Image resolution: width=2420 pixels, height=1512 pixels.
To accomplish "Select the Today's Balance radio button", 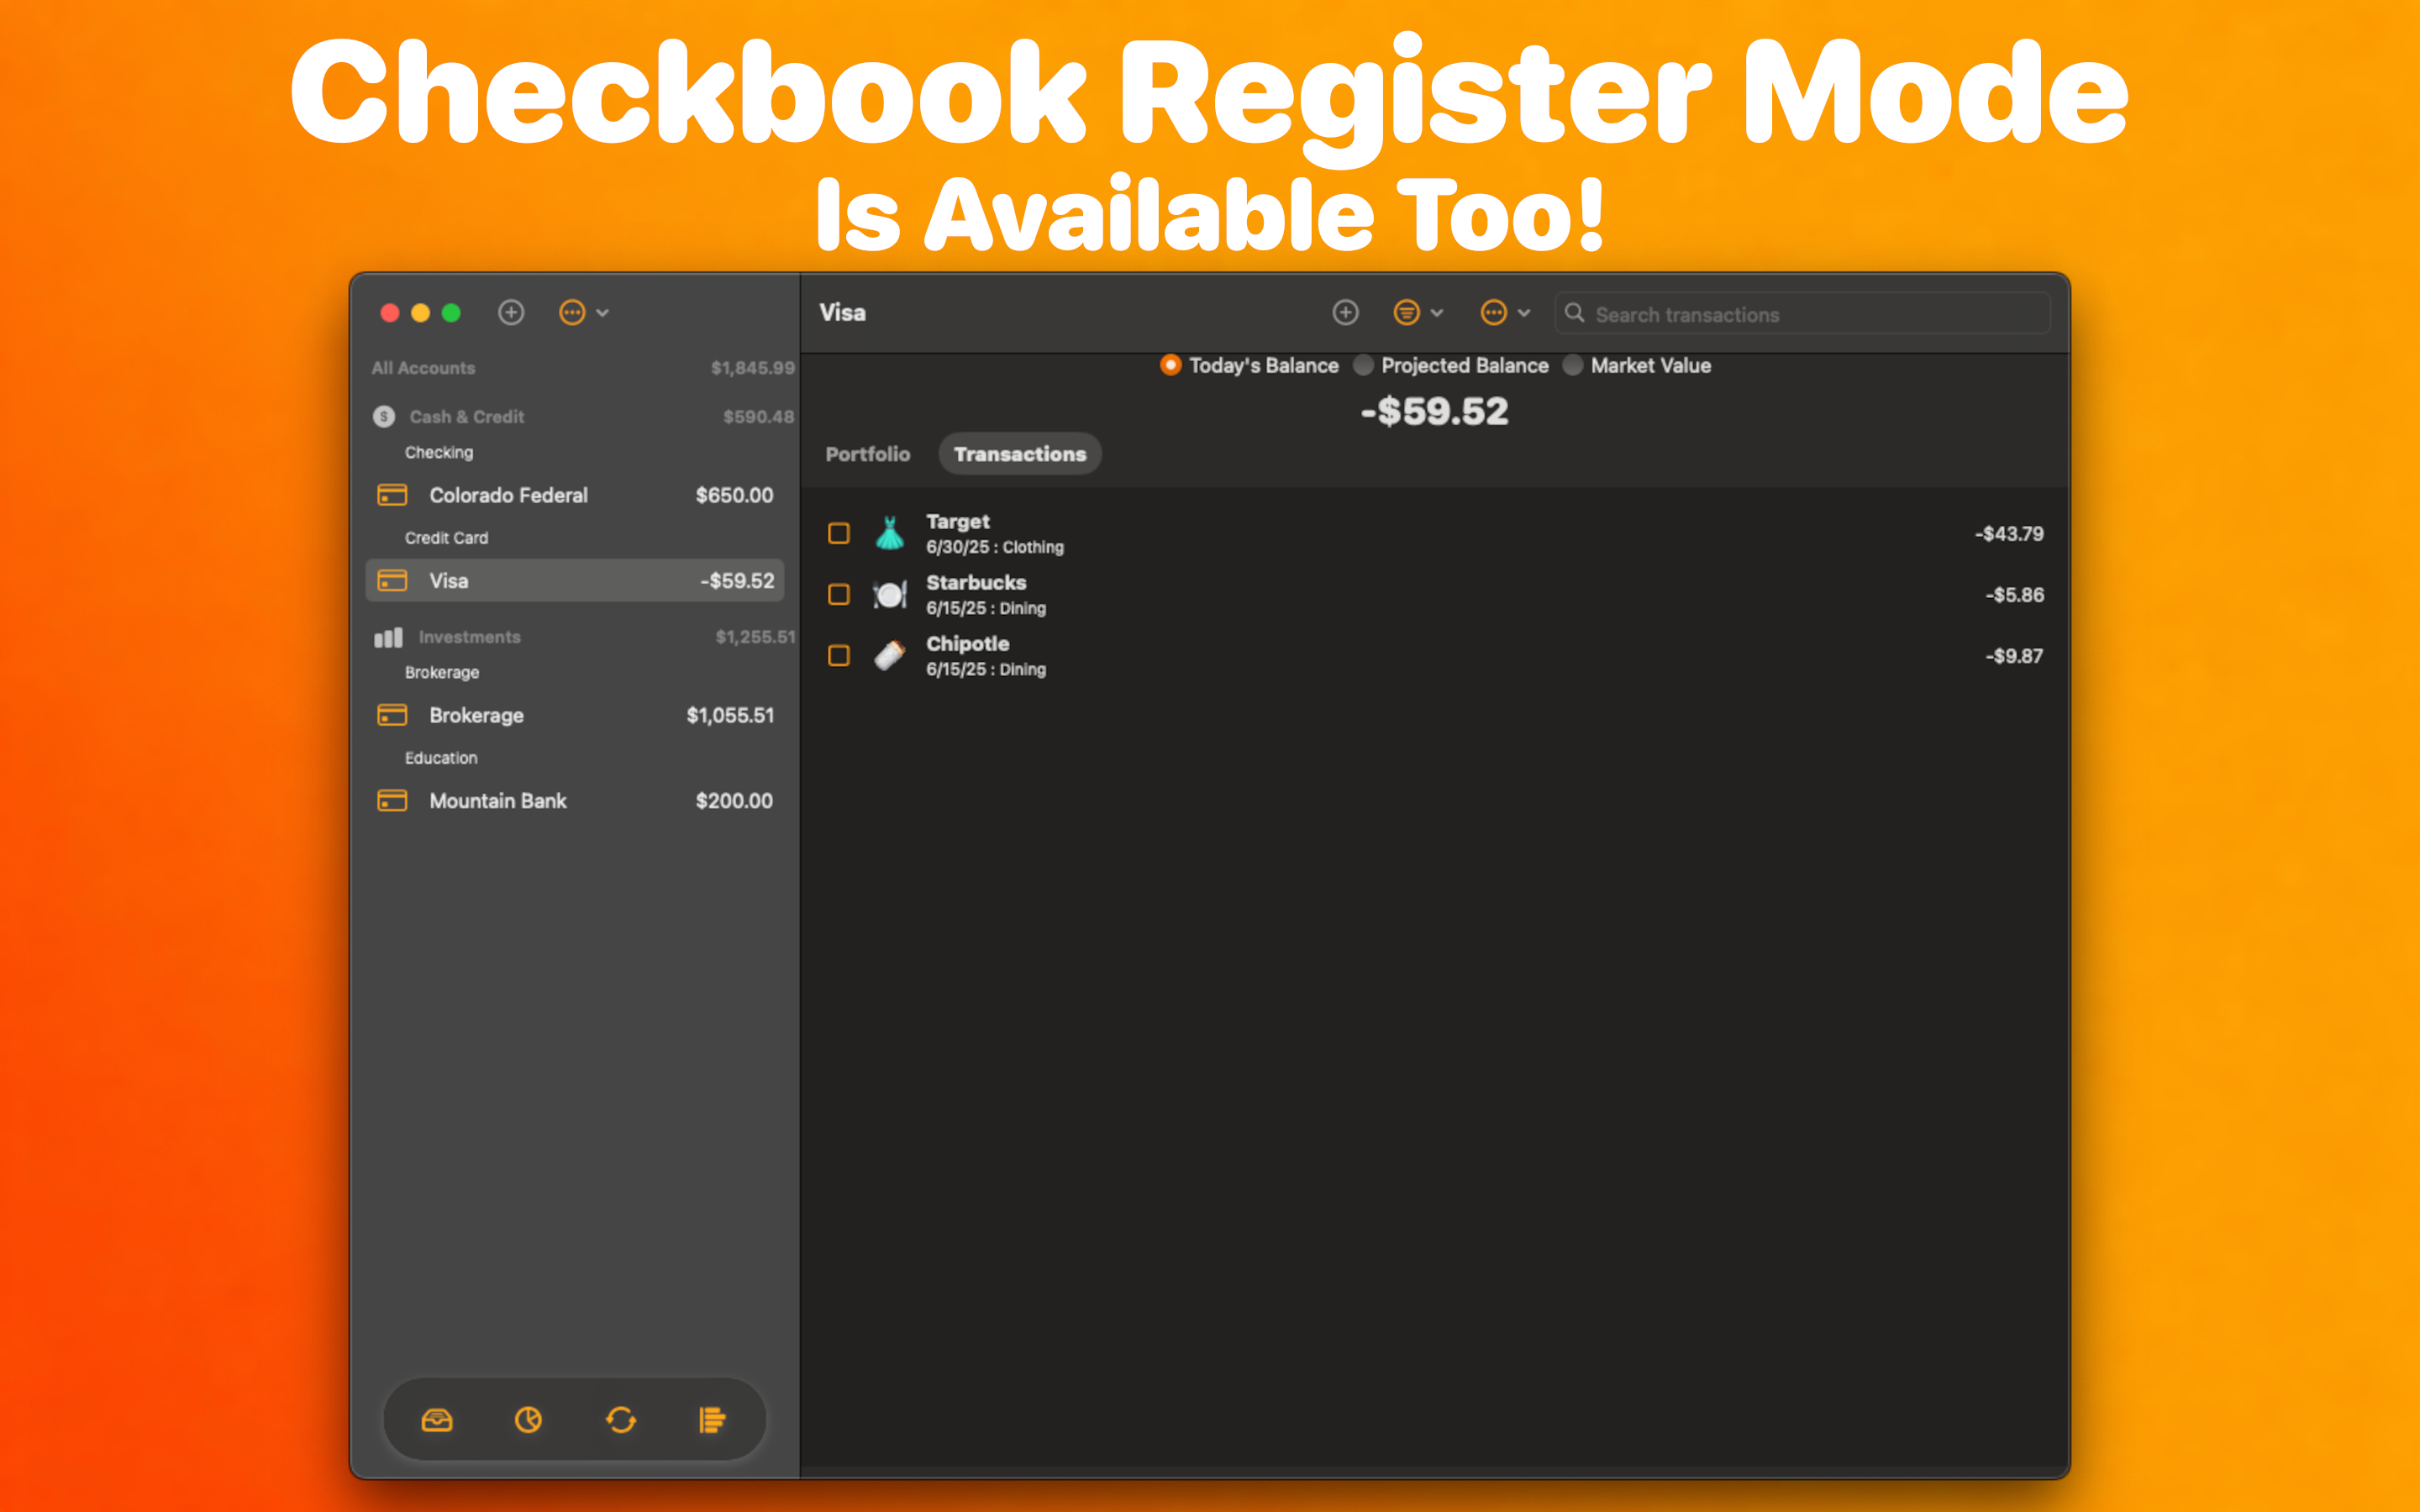I will tap(1170, 366).
